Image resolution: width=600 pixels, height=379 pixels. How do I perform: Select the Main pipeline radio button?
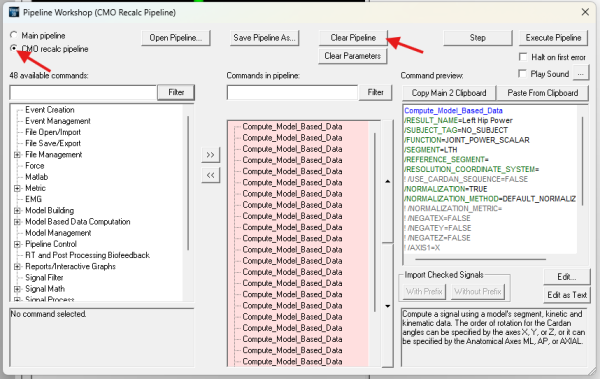pyautogui.click(x=14, y=35)
